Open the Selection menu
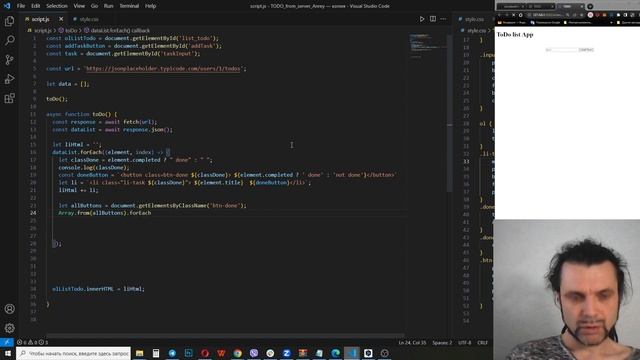 57,6
